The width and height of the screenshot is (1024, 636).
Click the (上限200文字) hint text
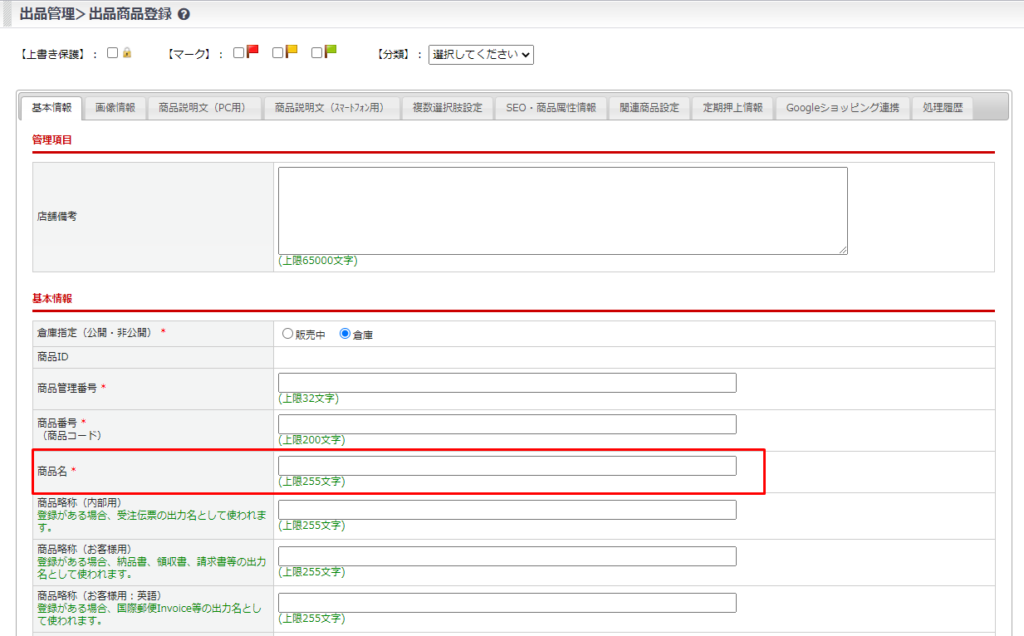click(312, 440)
